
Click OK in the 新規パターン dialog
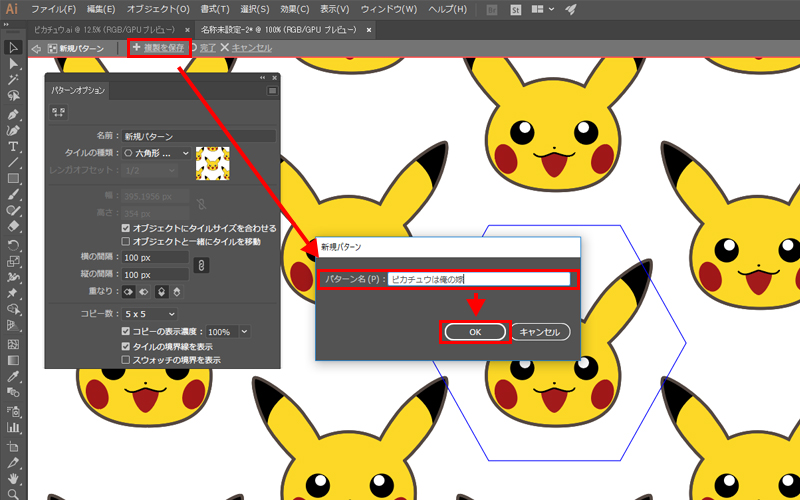point(475,332)
